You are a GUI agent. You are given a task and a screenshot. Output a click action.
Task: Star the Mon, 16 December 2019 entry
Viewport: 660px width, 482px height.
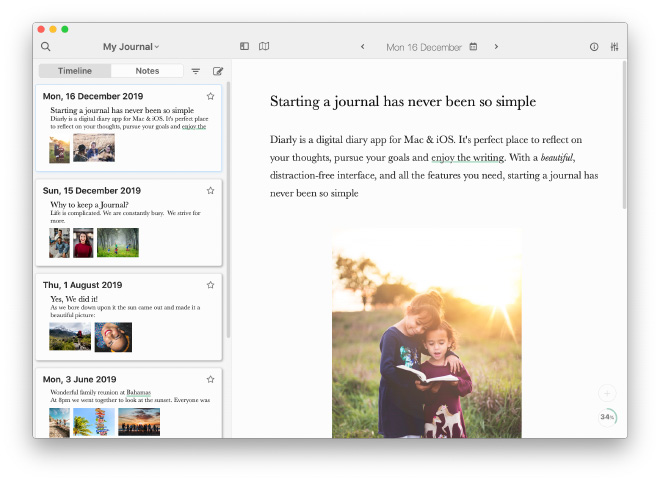210,96
